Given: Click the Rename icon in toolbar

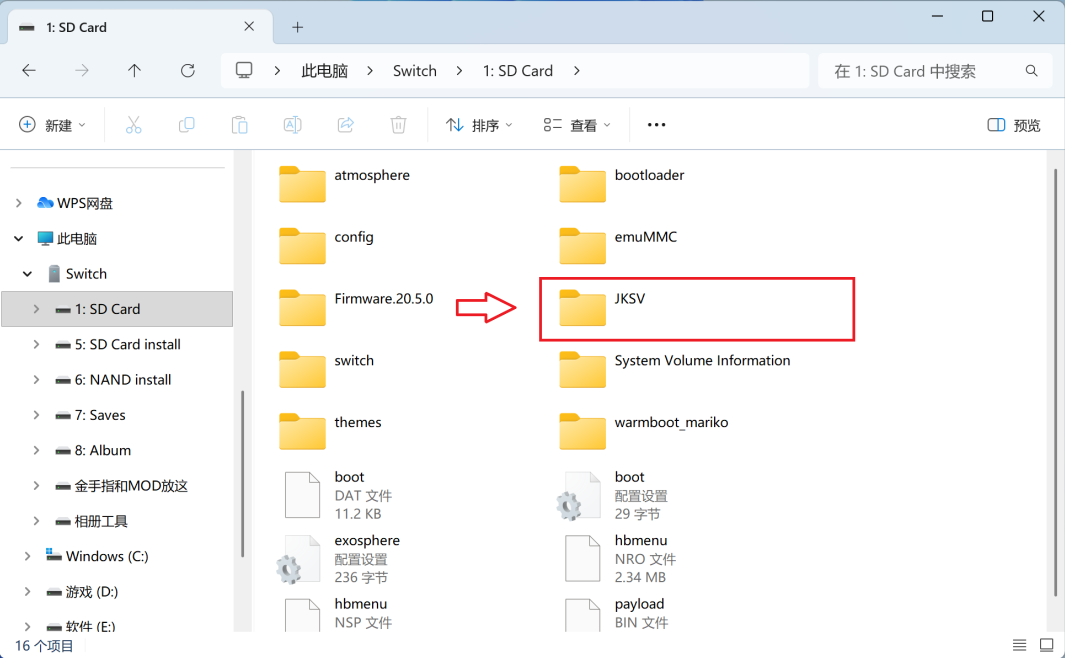Looking at the screenshot, I should pos(292,125).
